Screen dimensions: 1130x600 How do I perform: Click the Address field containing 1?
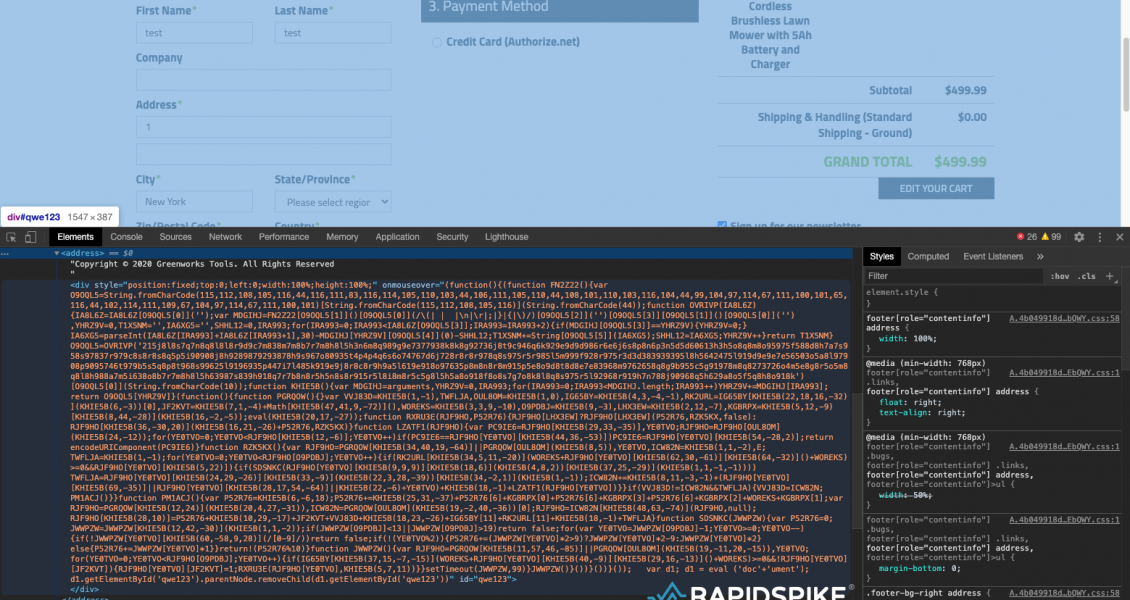pos(264,127)
